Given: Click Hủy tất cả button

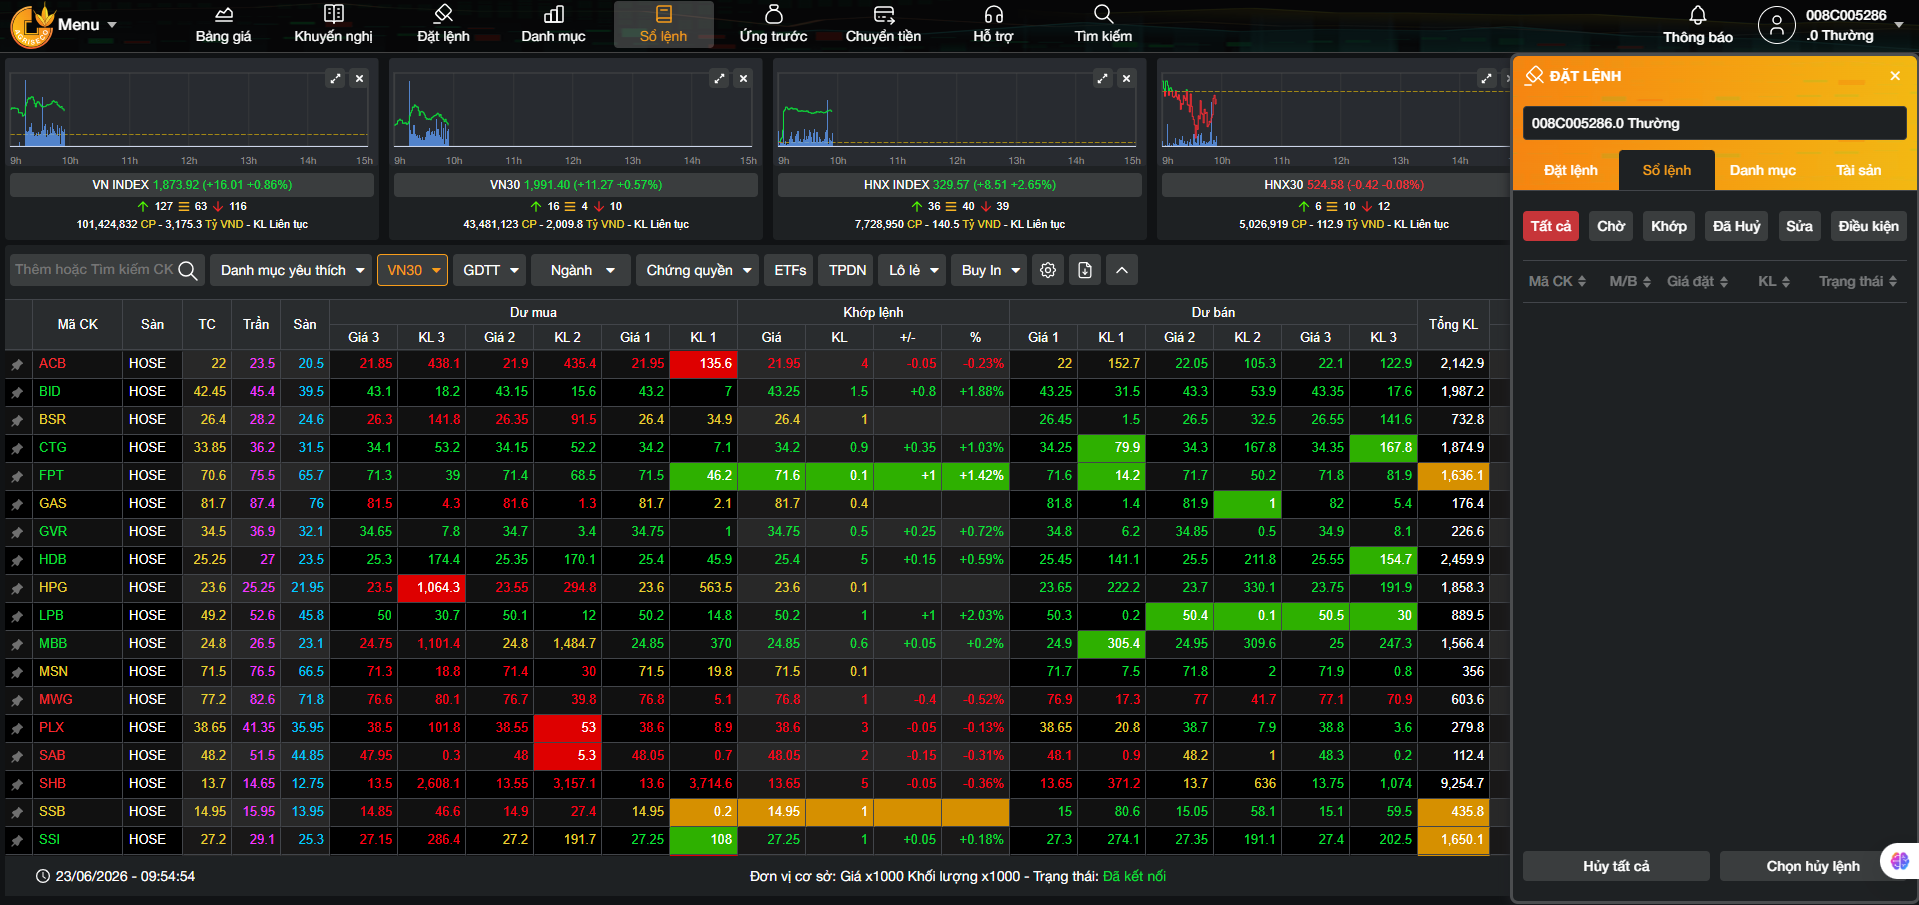Looking at the screenshot, I should click(1616, 866).
